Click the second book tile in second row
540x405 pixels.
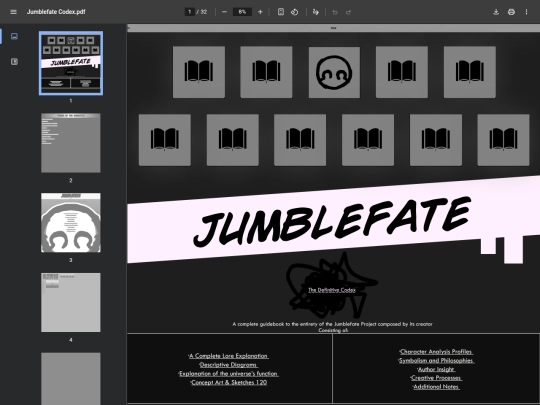click(232, 140)
